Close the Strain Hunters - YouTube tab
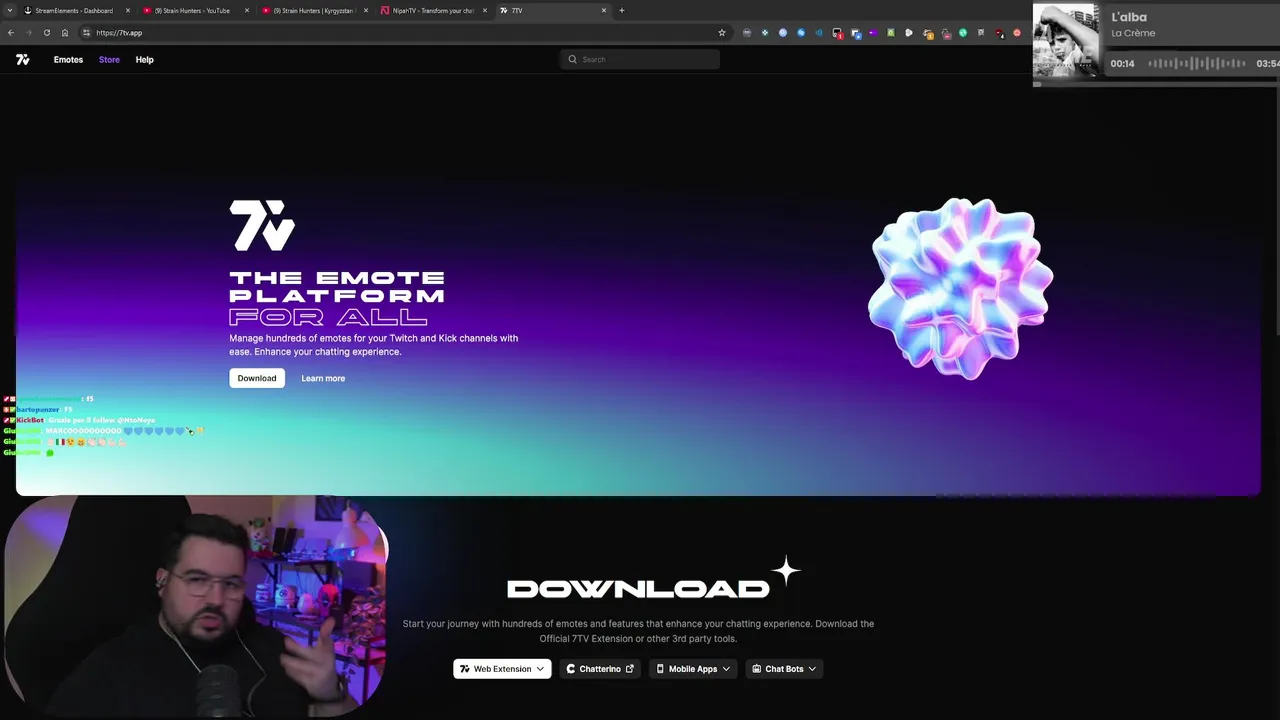This screenshot has height=720, width=1280. point(247,10)
